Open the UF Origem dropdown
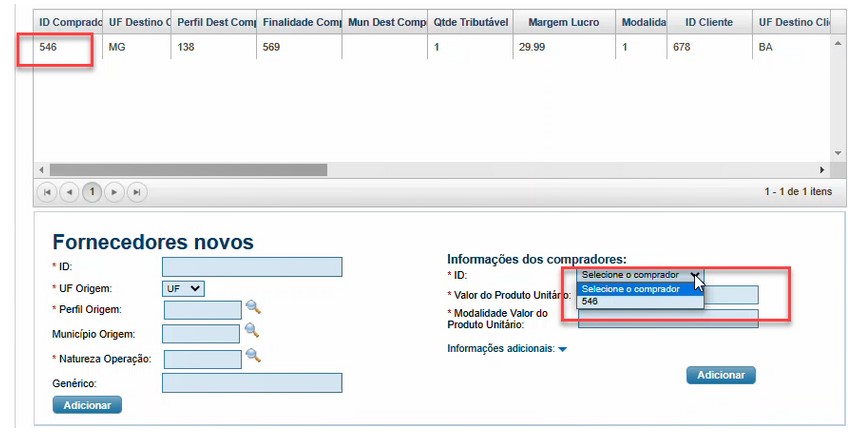The height and width of the screenshot is (435, 859). tap(183, 289)
